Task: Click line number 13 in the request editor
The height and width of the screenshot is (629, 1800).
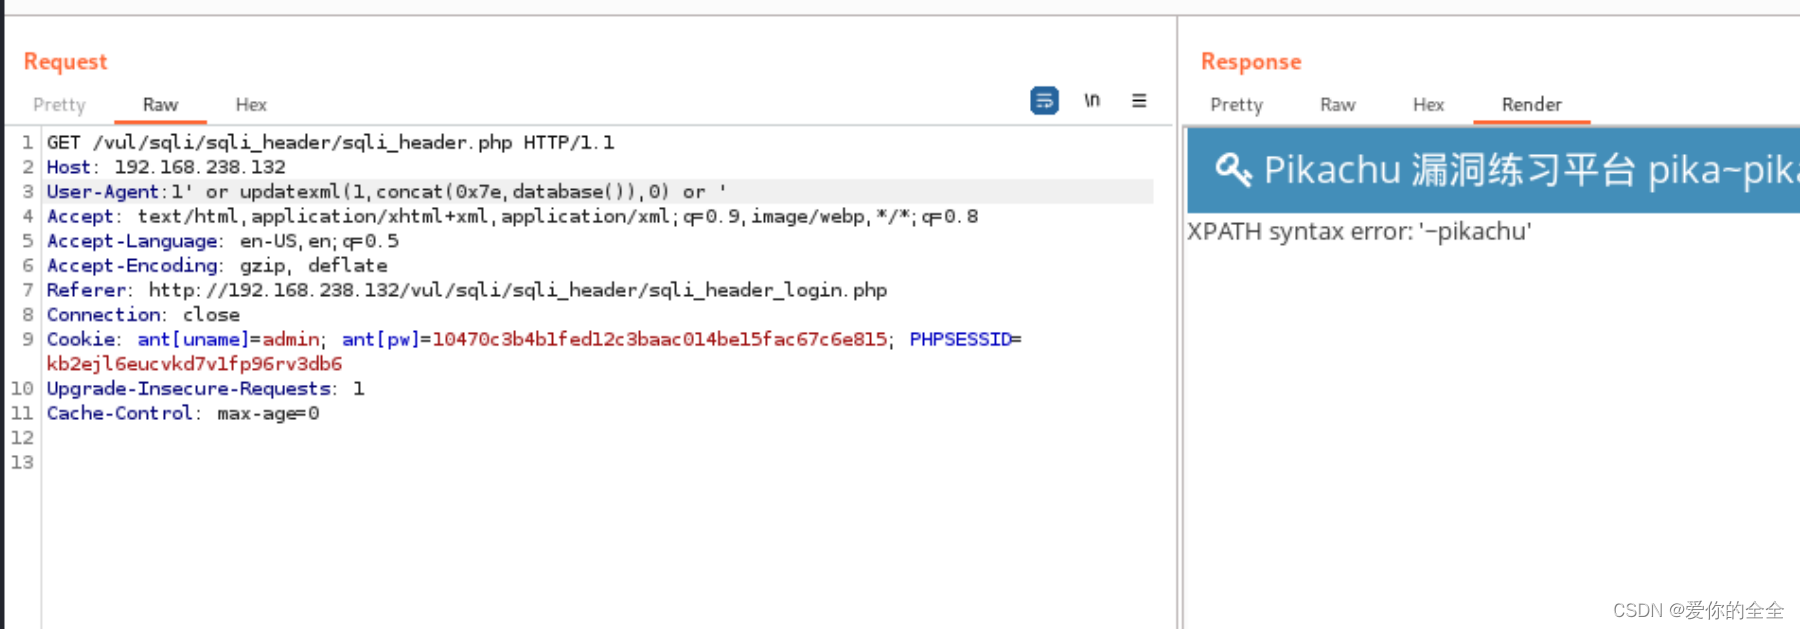Action: tap(22, 462)
